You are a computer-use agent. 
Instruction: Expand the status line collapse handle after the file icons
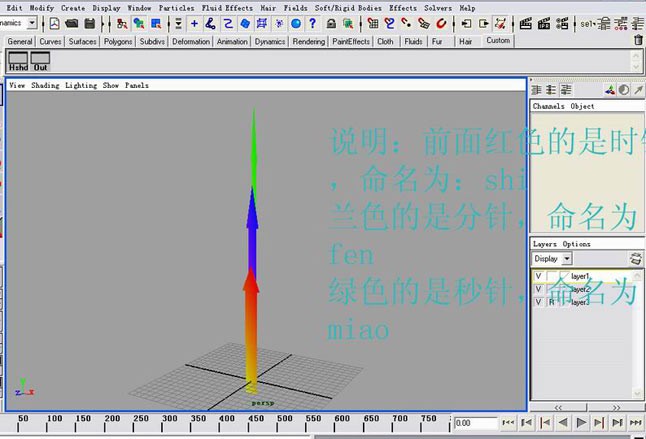(x=103, y=24)
